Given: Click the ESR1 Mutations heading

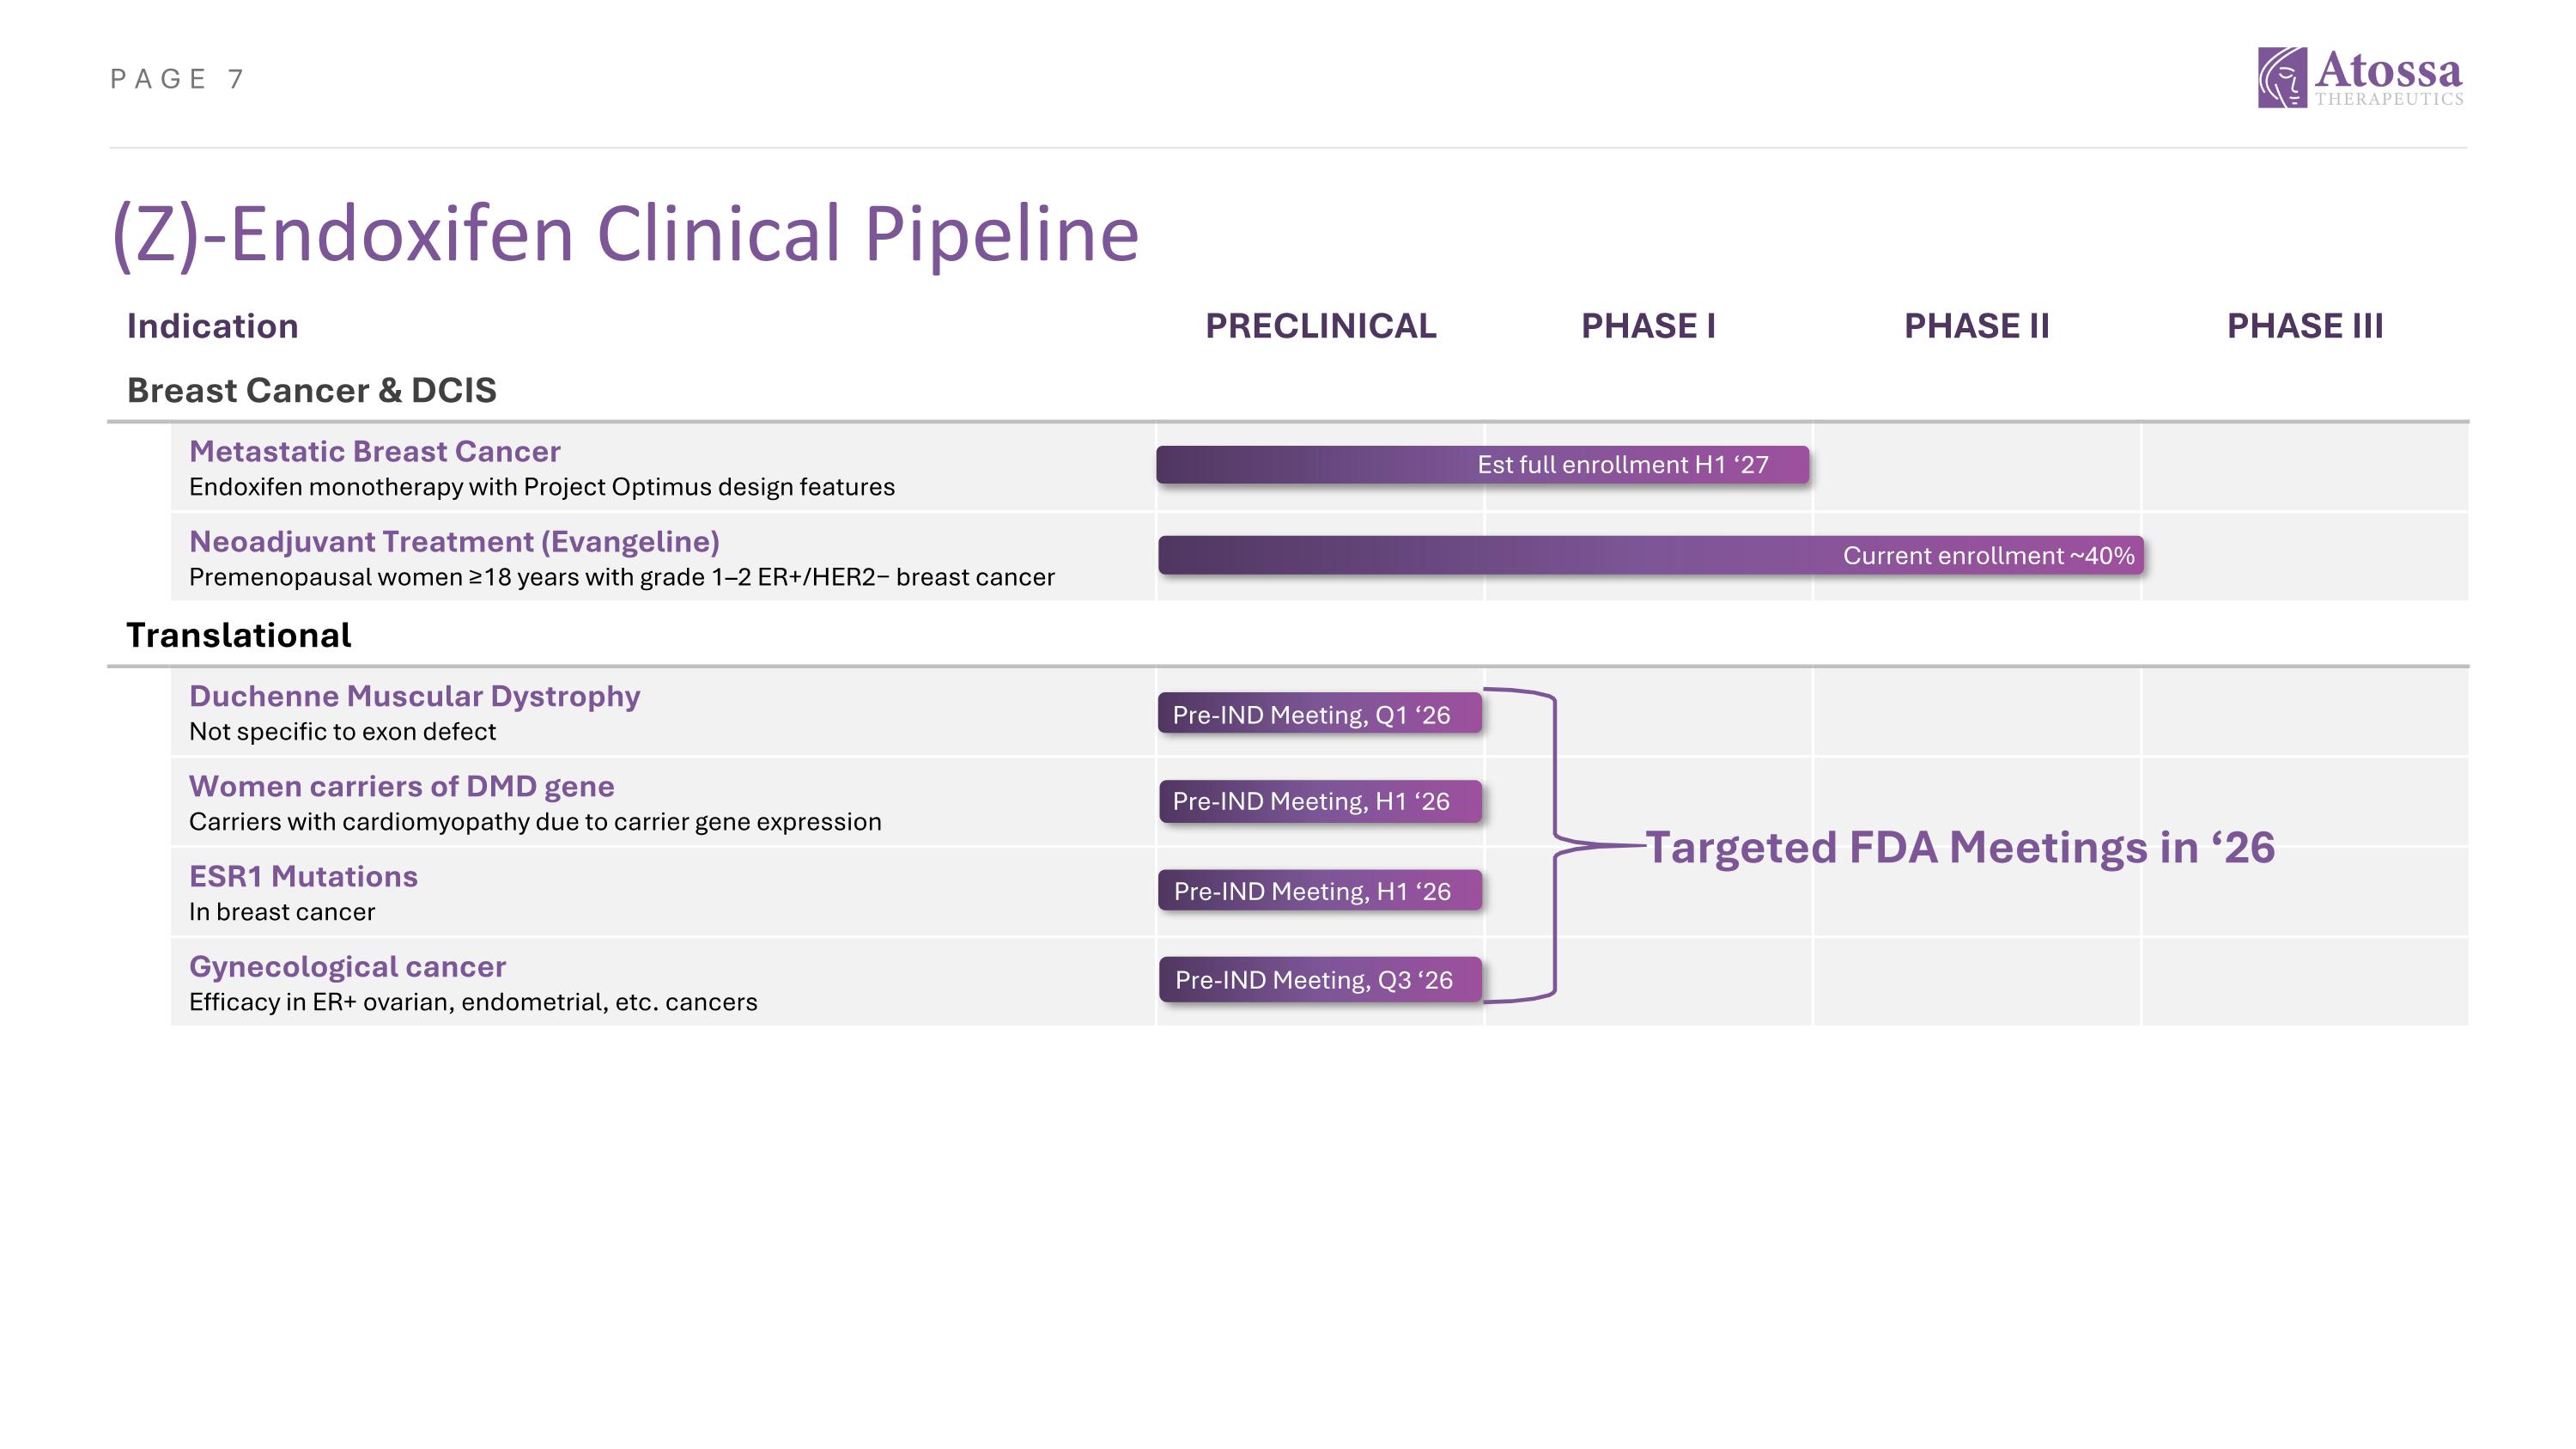Looking at the screenshot, I should click(303, 876).
